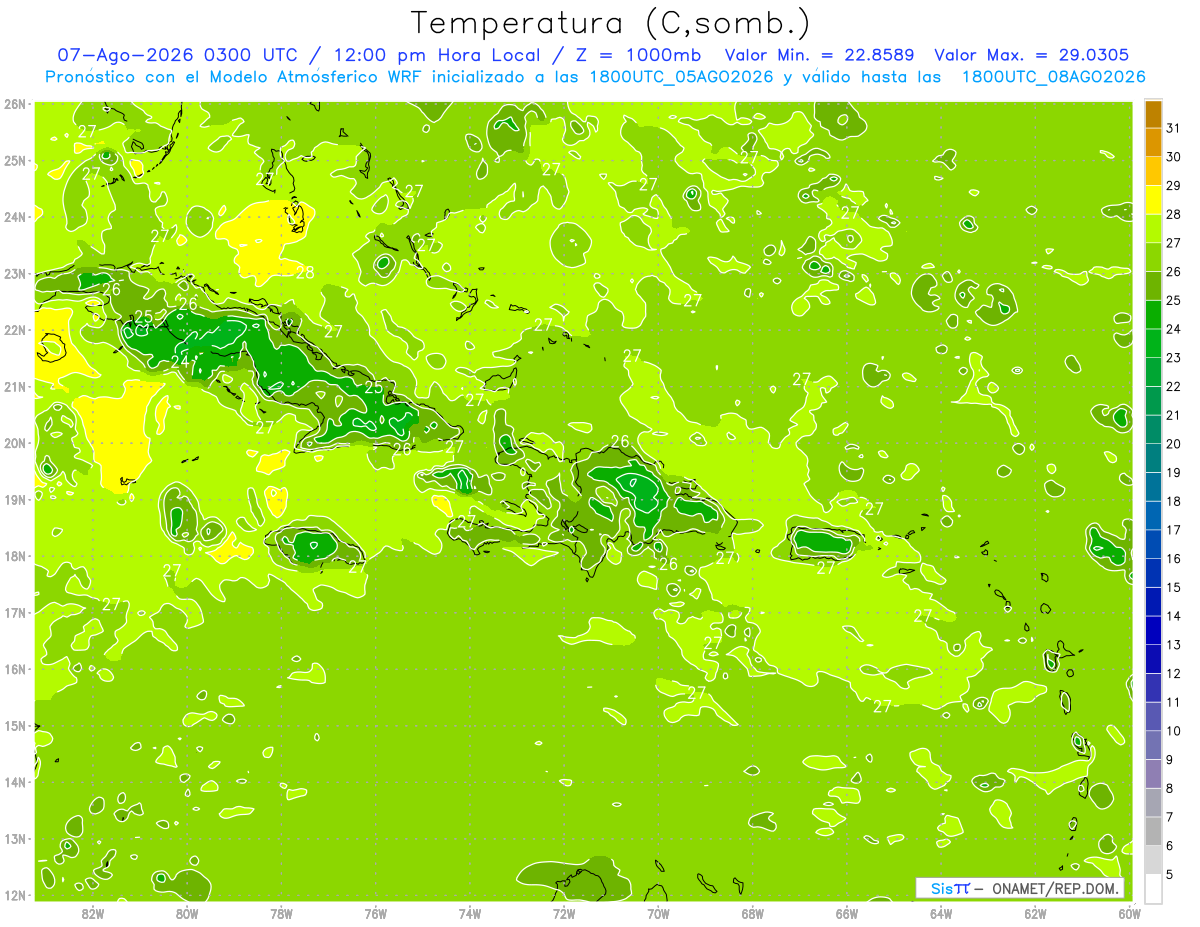The image size is (1200, 927).
Task: Click the "66W" longitude axis label
Action: point(847,914)
